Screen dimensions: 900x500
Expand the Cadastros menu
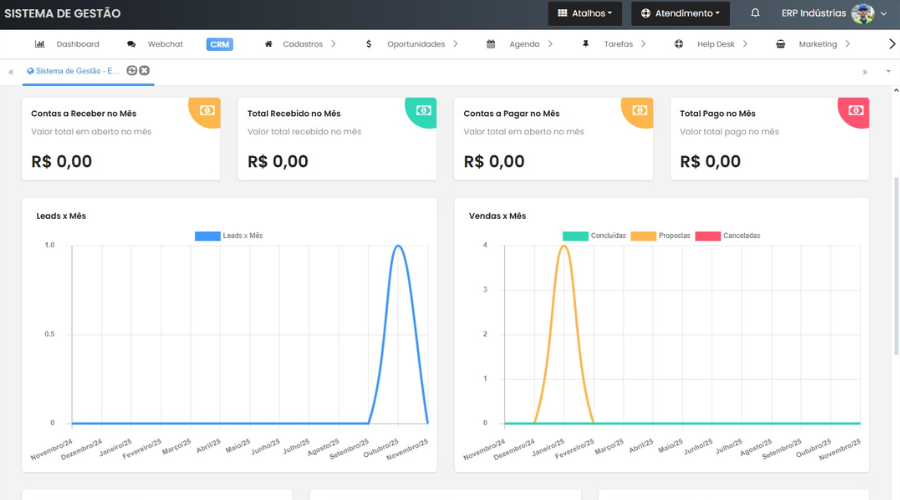pos(302,44)
